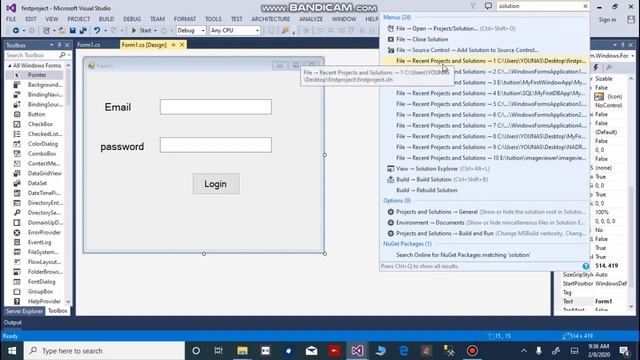Switch to the Form1.cs tab
This screenshot has width=640, height=360.
[x=89, y=45]
